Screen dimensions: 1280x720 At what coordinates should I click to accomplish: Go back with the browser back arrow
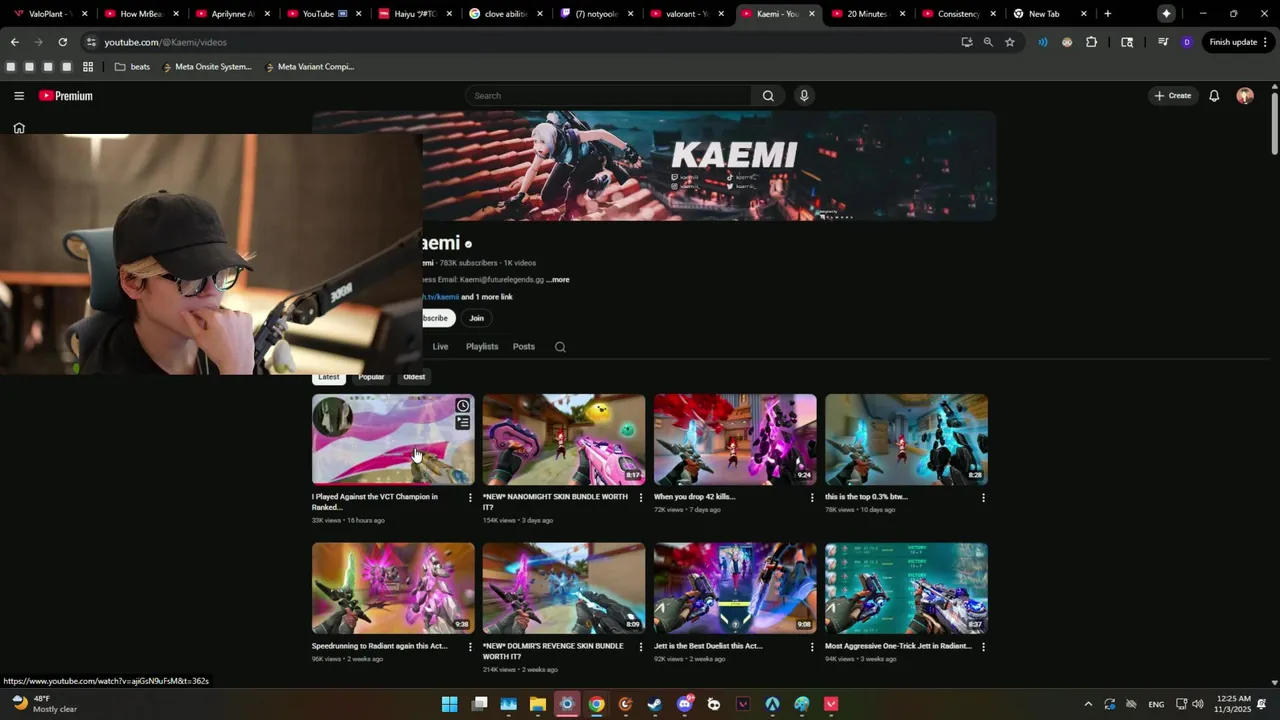[14, 42]
